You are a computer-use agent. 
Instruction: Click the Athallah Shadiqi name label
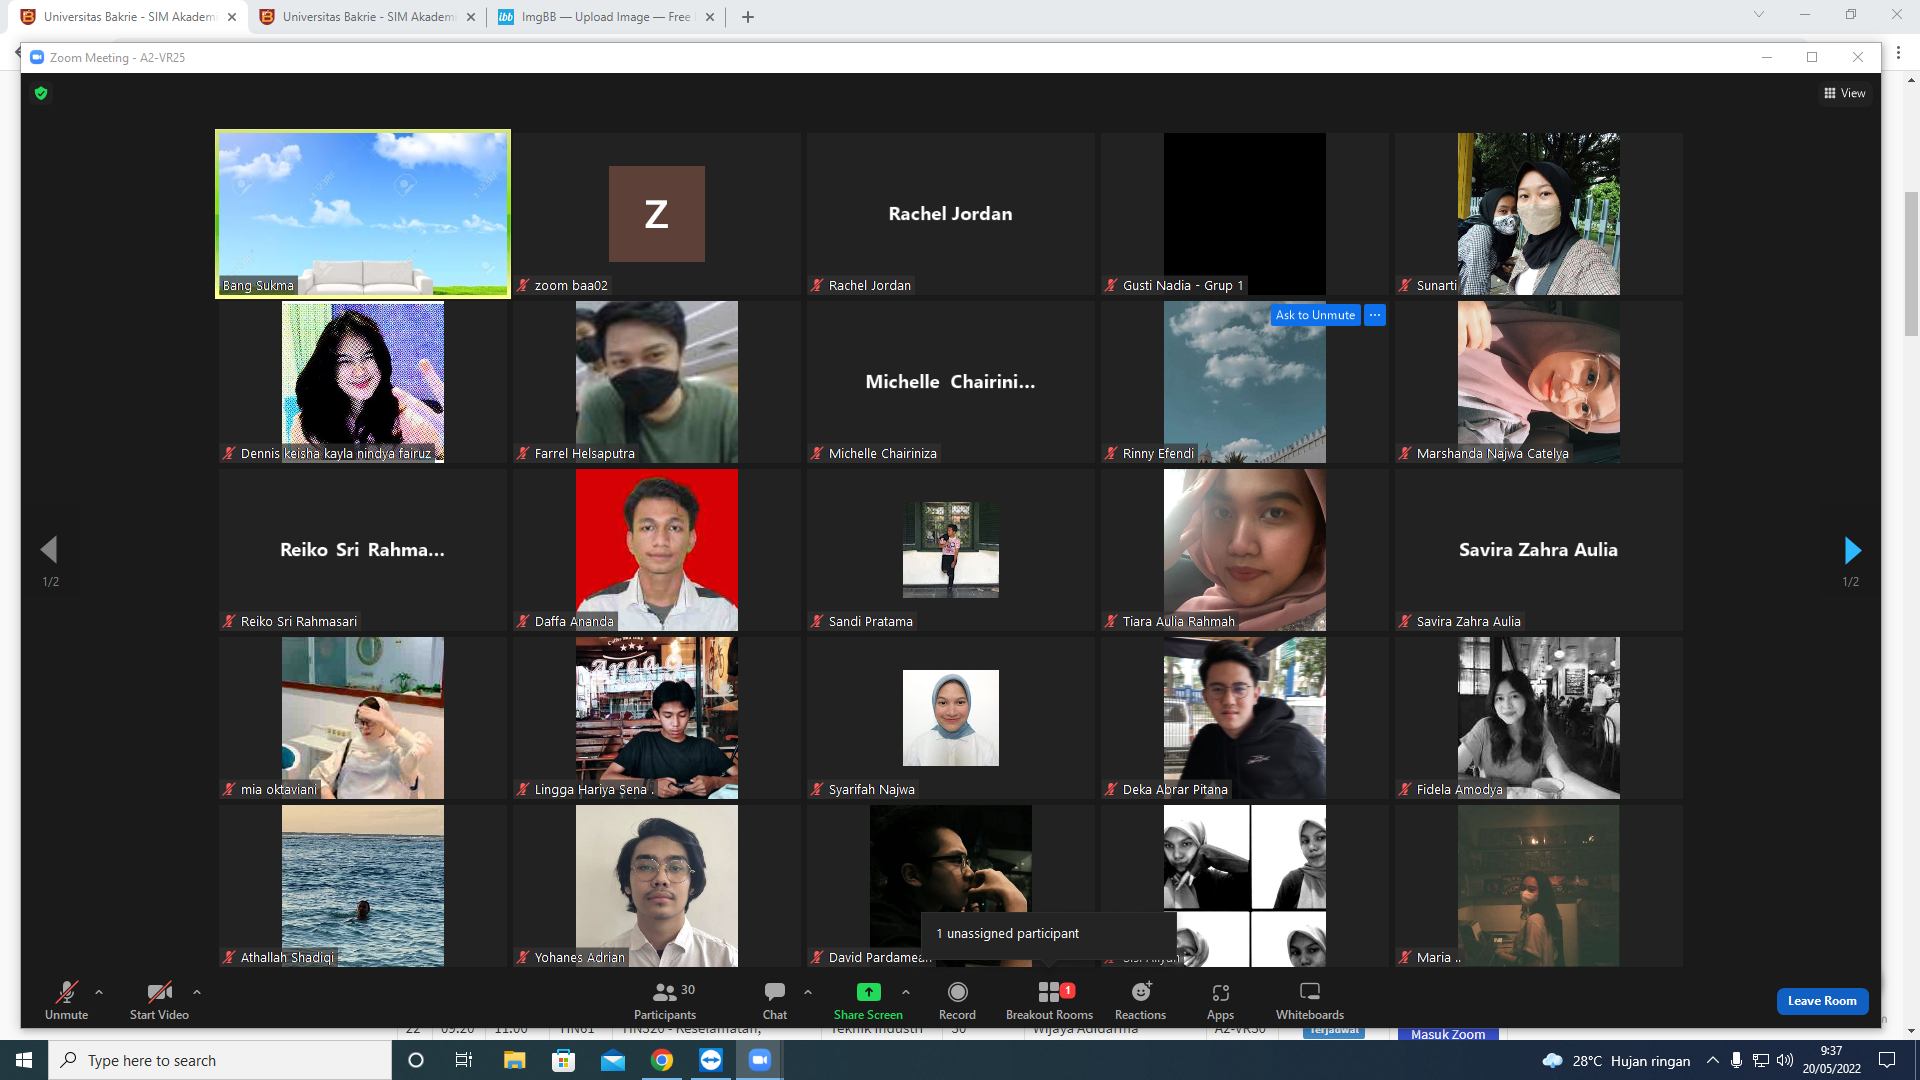[287, 958]
